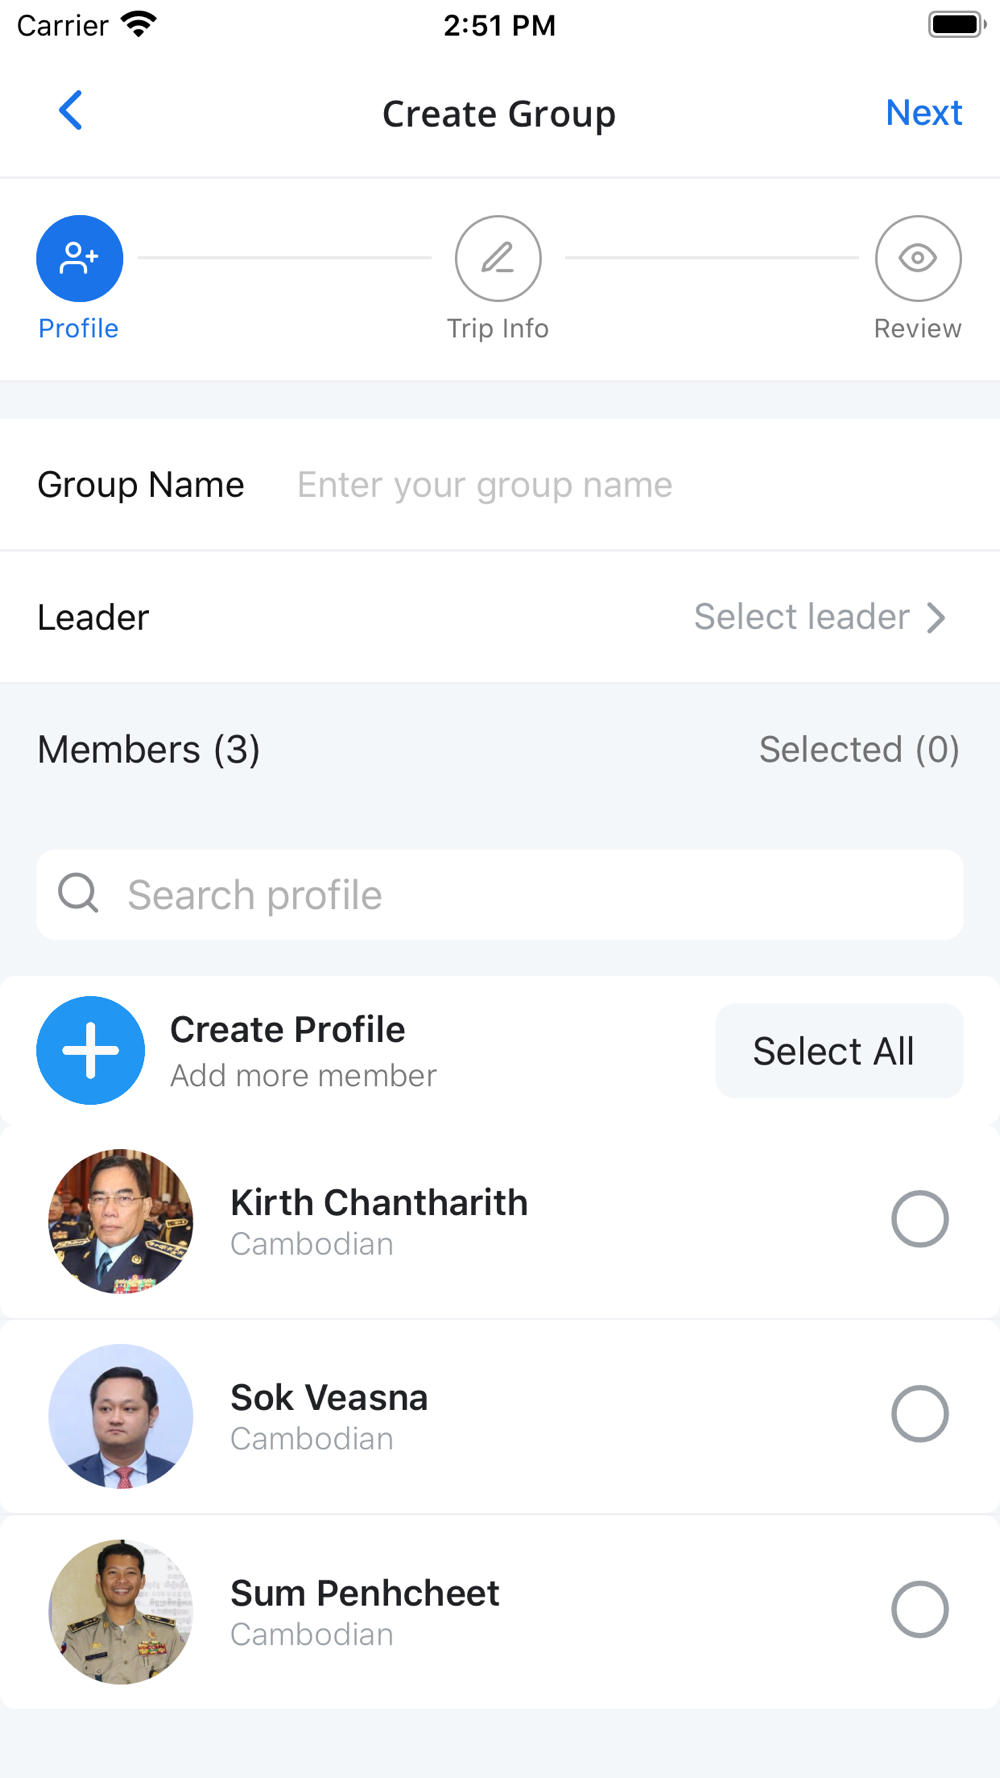The height and width of the screenshot is (1778, 1000).
Task: Check the battery status icon
Action: pyautogui.click(x=957, y=24)
